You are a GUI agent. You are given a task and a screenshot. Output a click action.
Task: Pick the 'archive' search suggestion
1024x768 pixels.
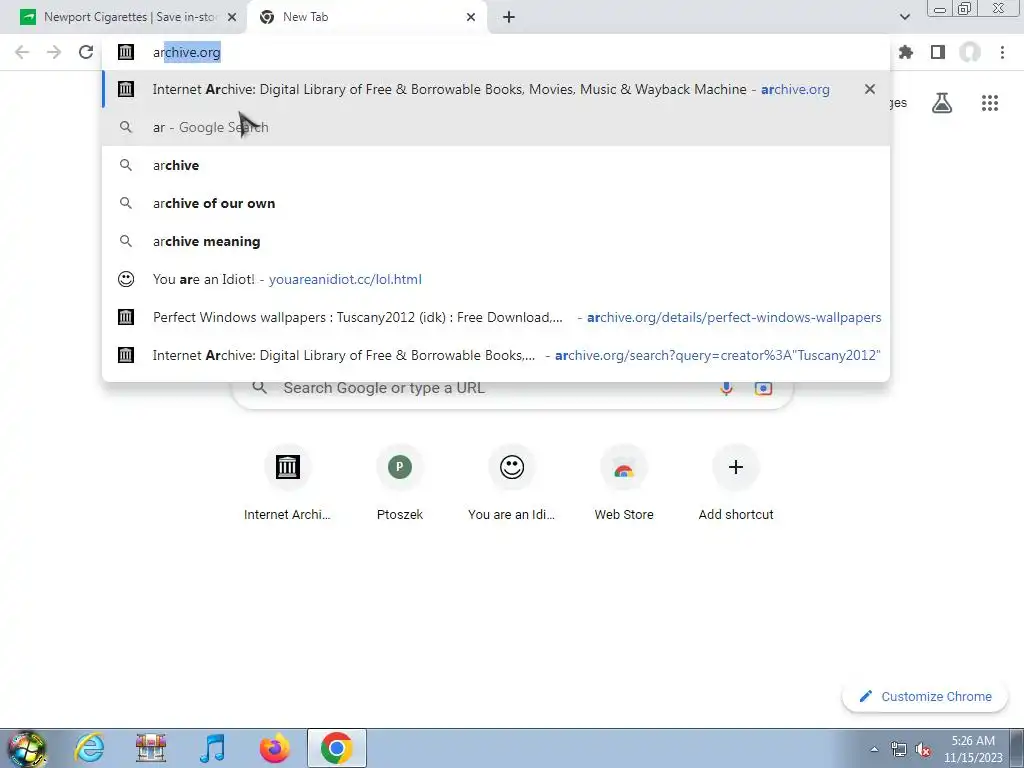[x=496, y=165]
